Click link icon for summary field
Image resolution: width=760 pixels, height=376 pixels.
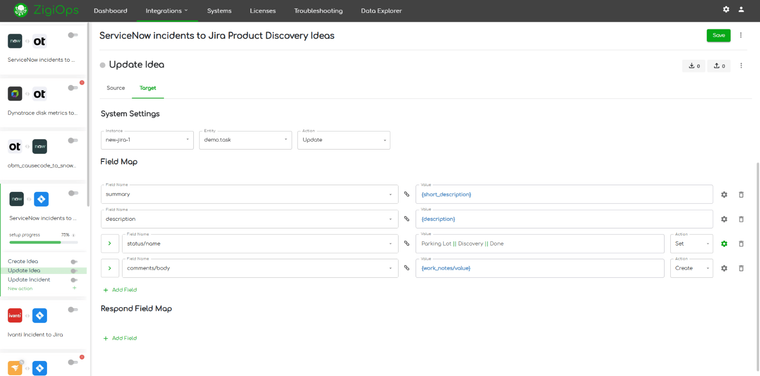[407, 194]
